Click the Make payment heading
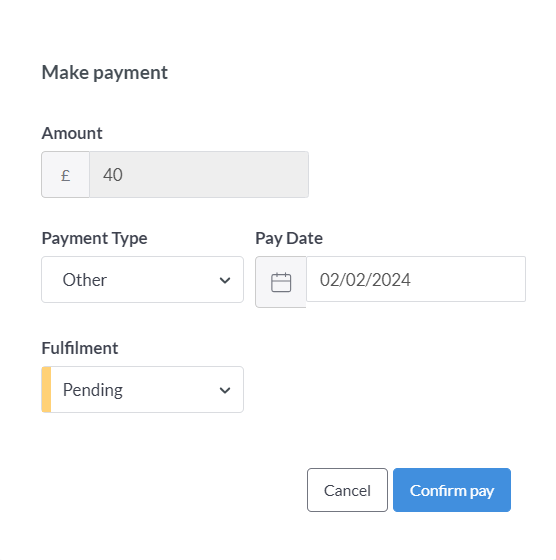The height and width of the screenshot is (560, 556). coord(105,73)
